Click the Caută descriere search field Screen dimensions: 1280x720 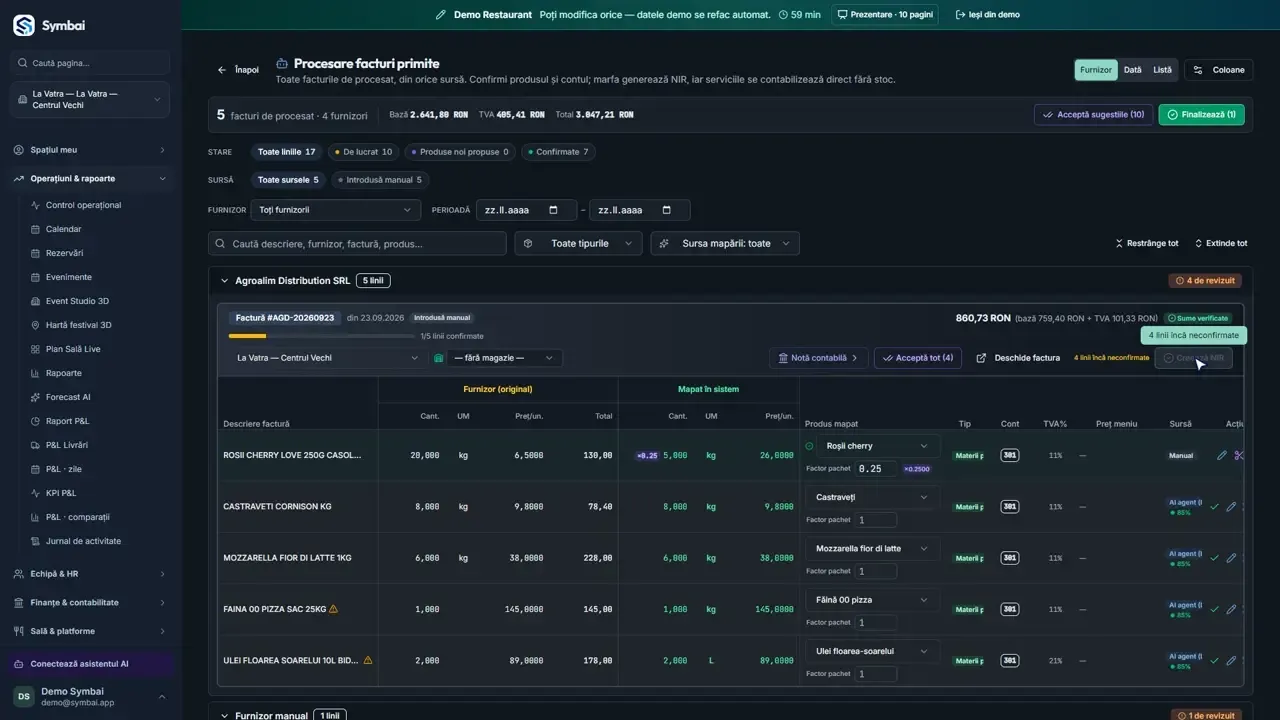tap(357, 243)
